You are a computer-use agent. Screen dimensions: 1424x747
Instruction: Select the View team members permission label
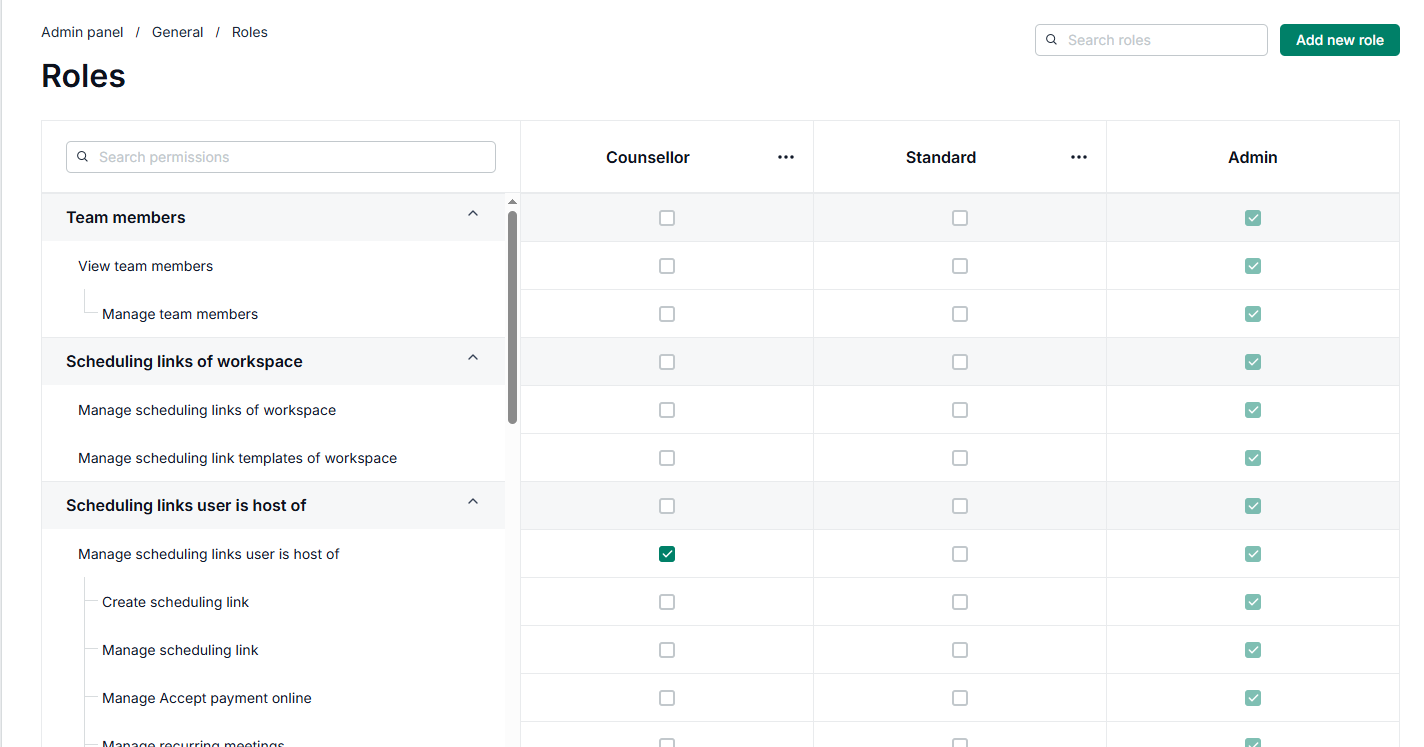tap(146, 266)
